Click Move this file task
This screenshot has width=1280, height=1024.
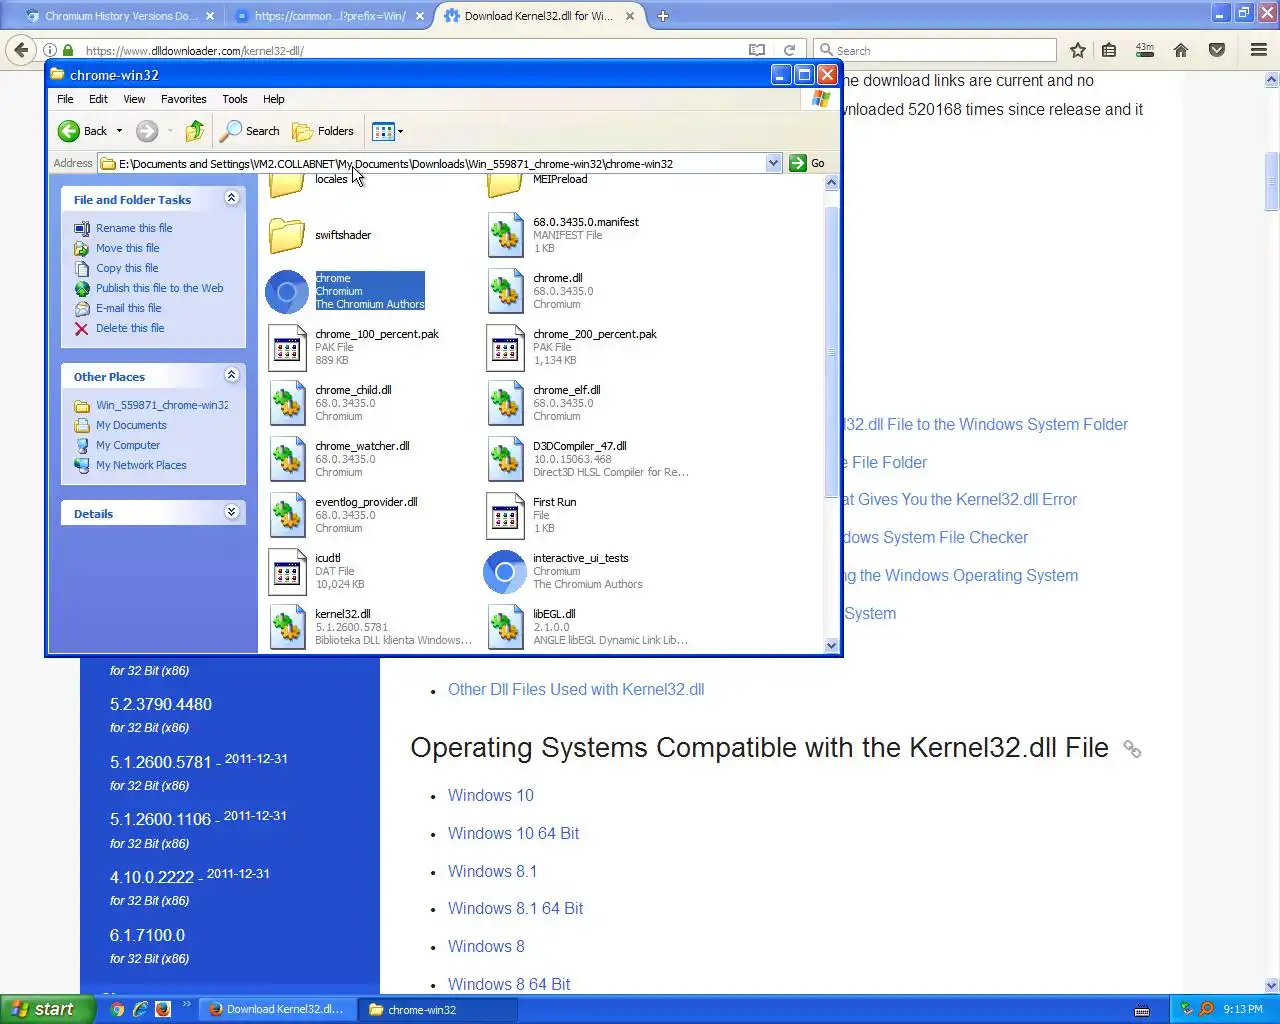coord(127,248)
